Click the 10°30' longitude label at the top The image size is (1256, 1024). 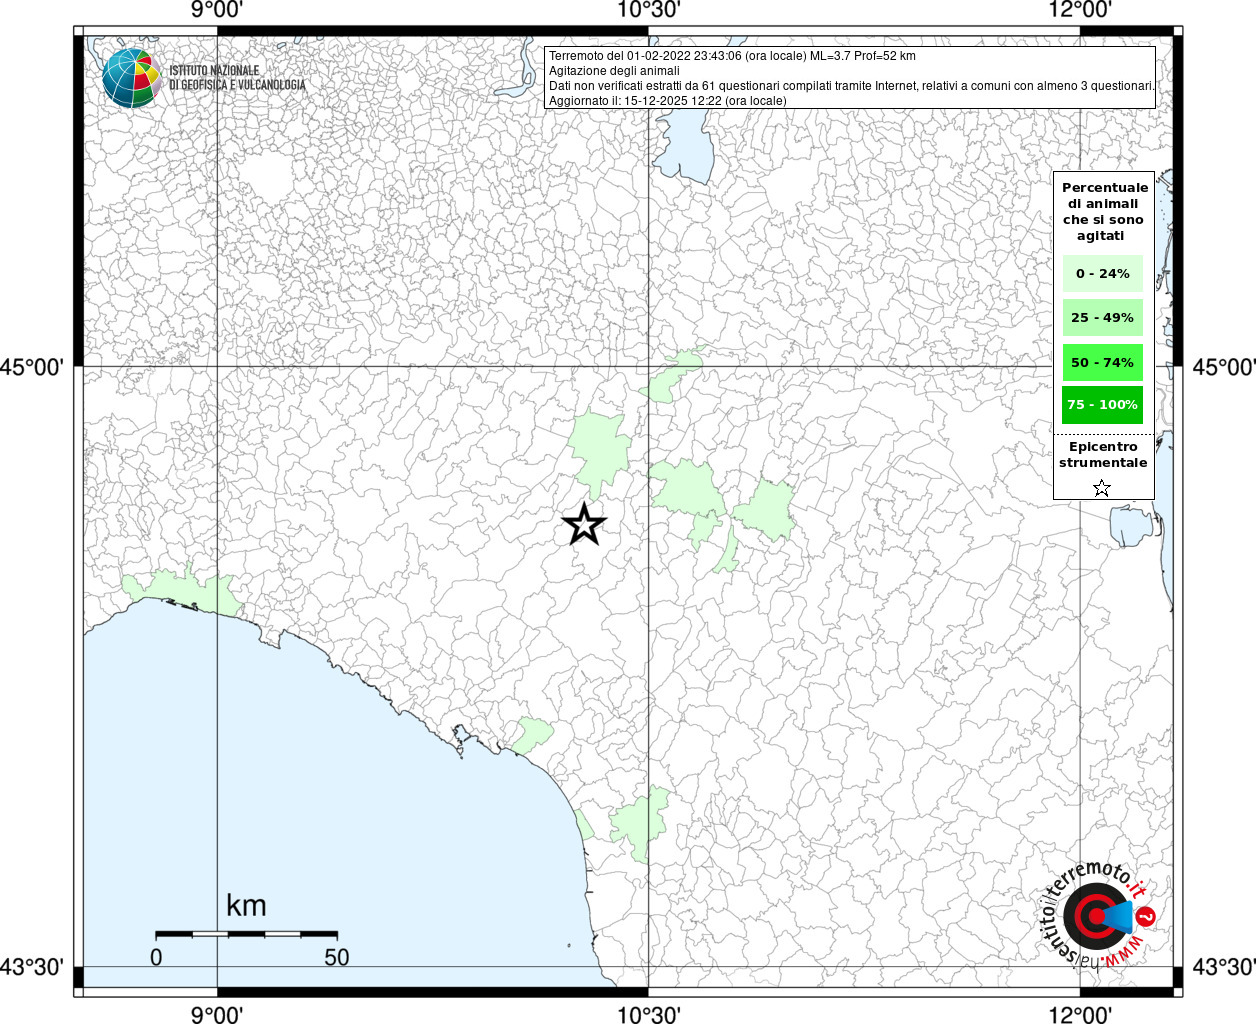click(x=649, y=11)
